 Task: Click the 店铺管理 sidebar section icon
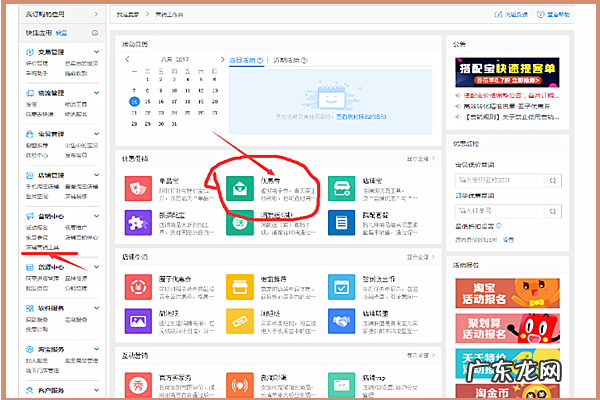click(x=29, y=175)
